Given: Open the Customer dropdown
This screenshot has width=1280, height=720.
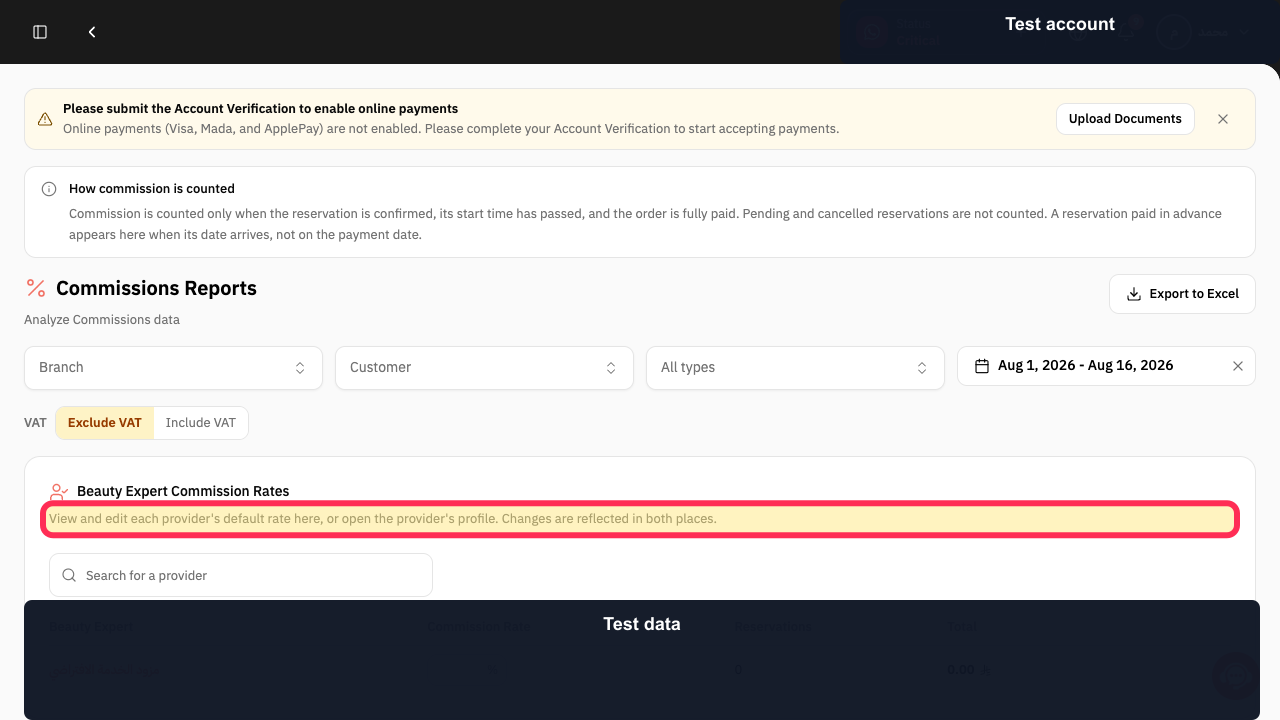Looking at the screenshot, I should 484,368.
